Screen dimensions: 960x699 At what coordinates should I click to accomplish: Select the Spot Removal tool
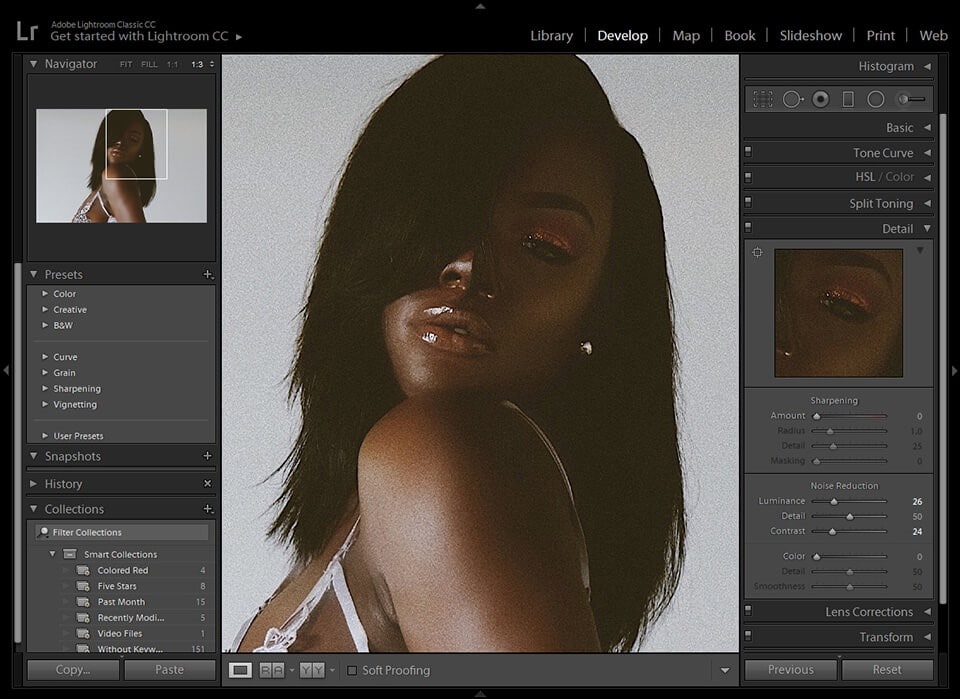793,99
